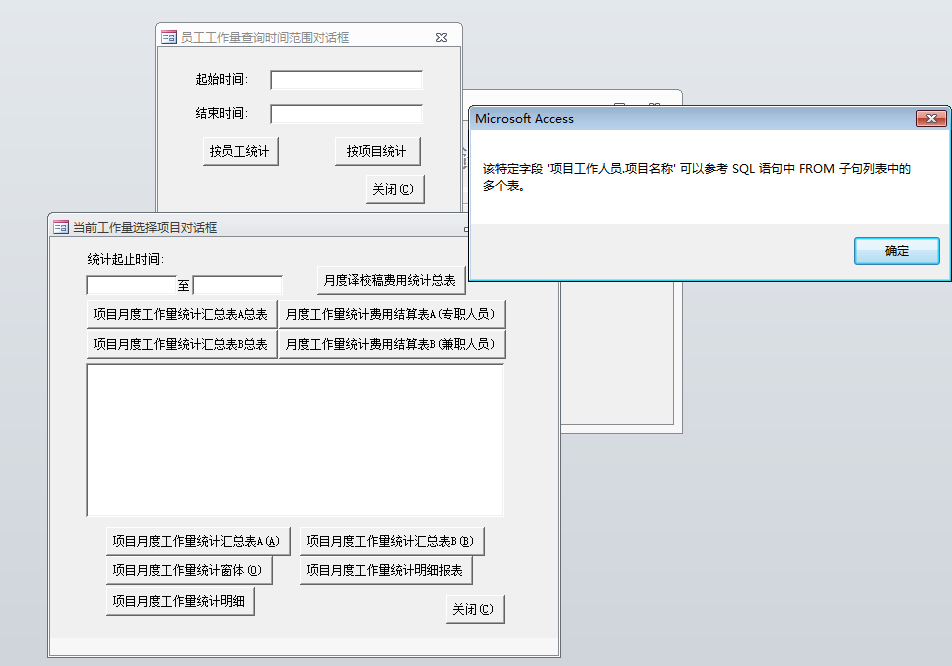Open 项目月度工作量统计汇总表A总表
952x666 pixels.
click(182, 314)
